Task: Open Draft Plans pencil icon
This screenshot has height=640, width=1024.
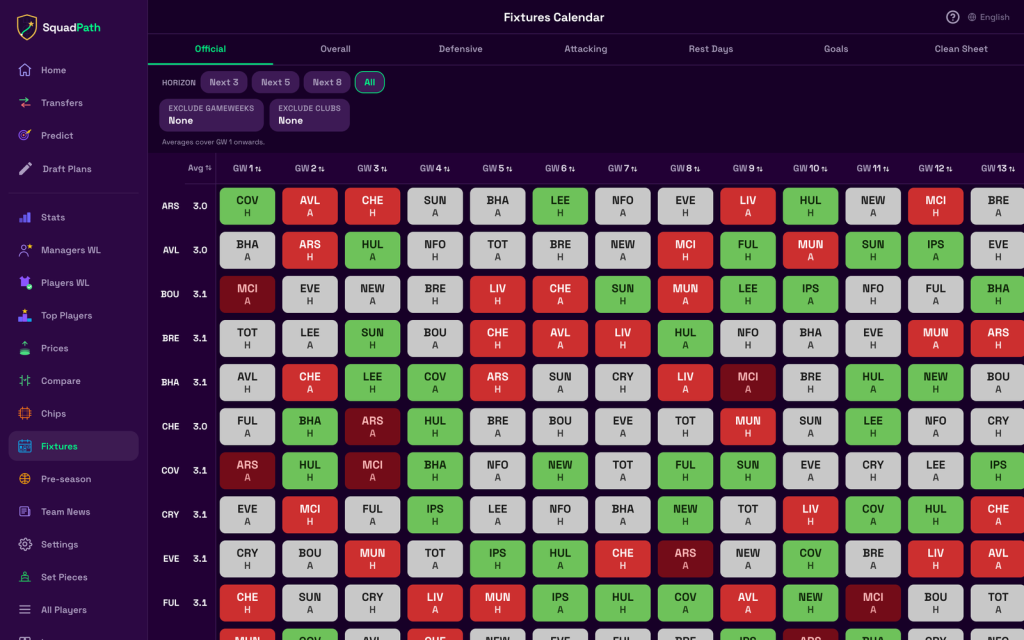Action: coord(25,168)
